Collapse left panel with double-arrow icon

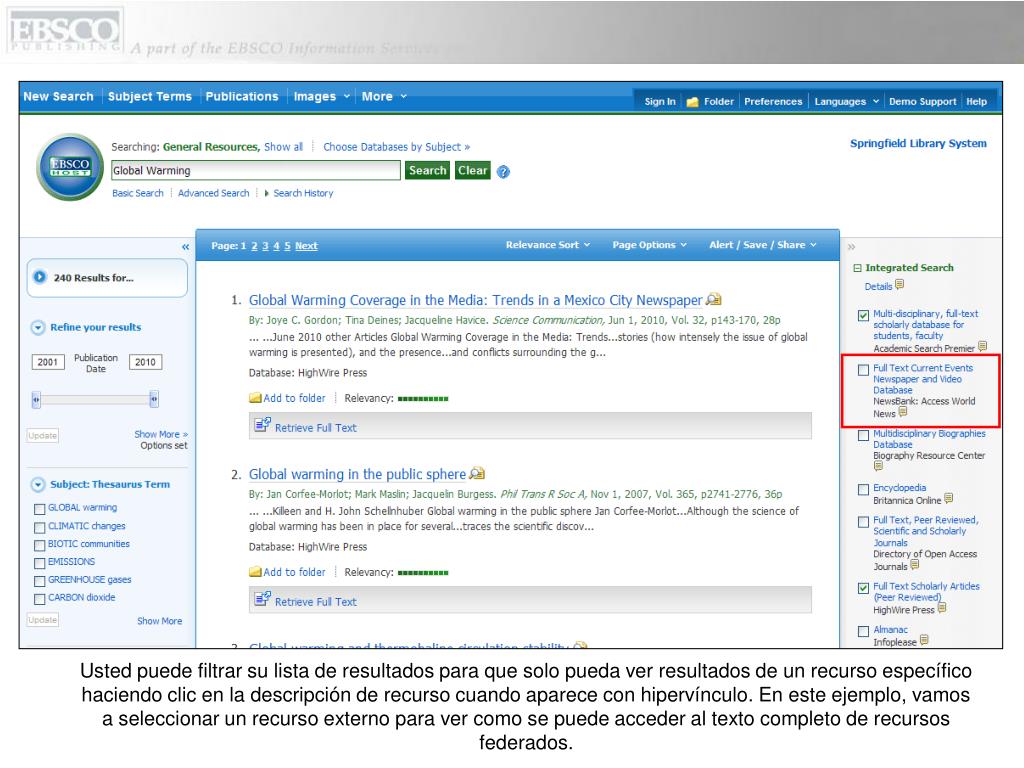[x=185, y=247]
